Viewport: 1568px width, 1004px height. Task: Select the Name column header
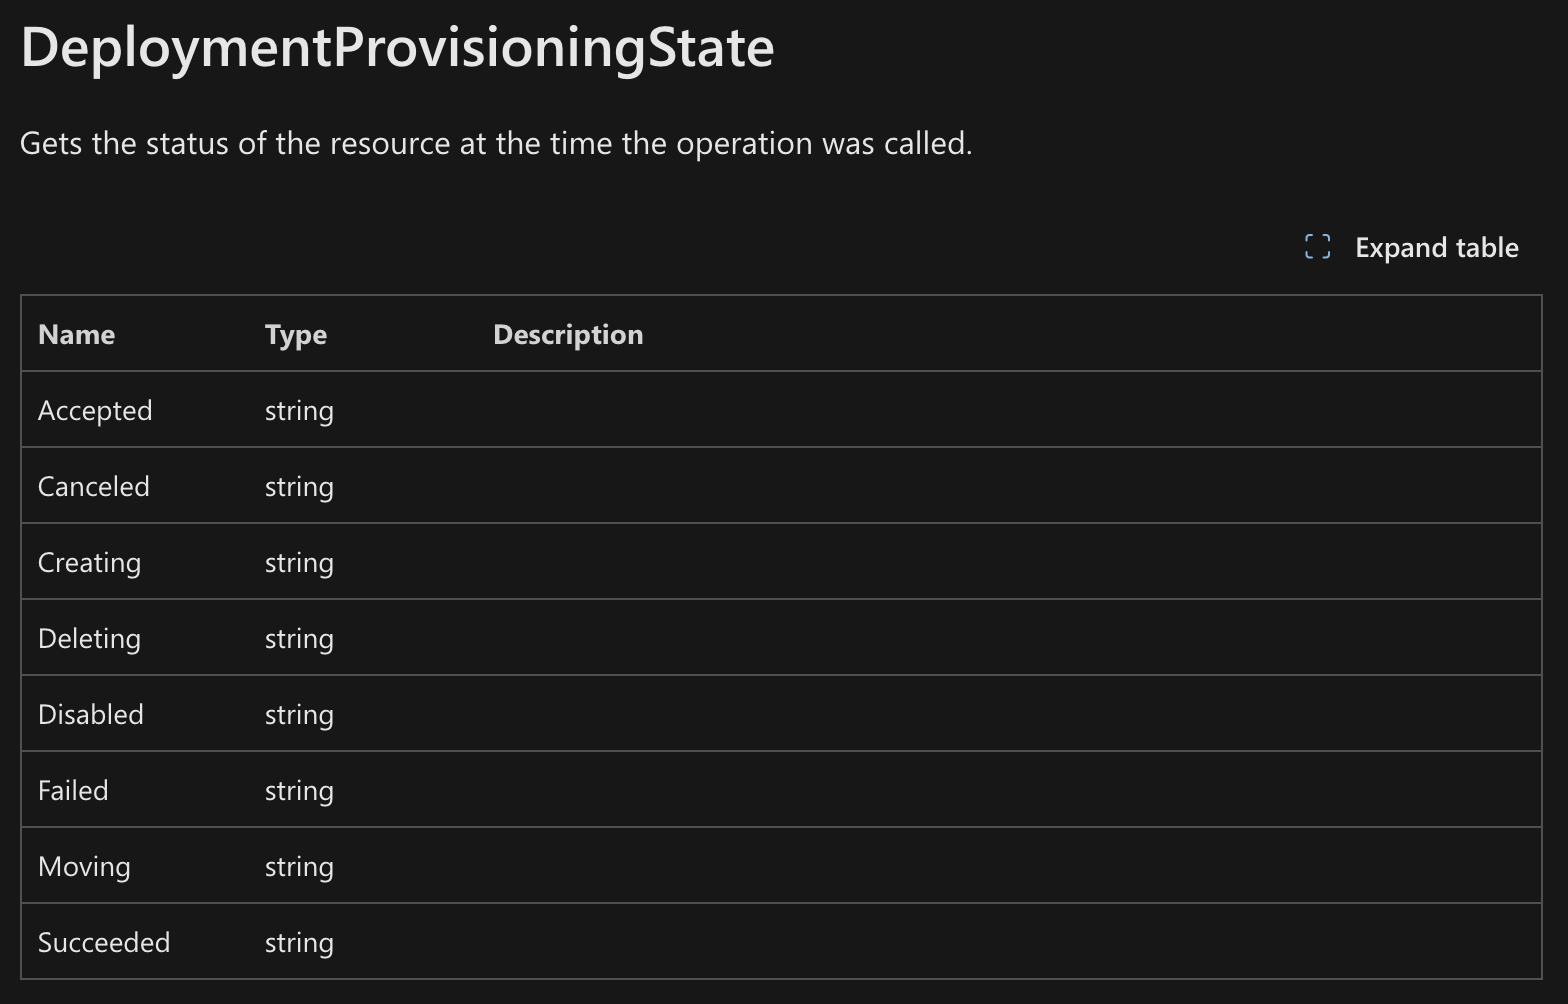(x=76, y=334)
